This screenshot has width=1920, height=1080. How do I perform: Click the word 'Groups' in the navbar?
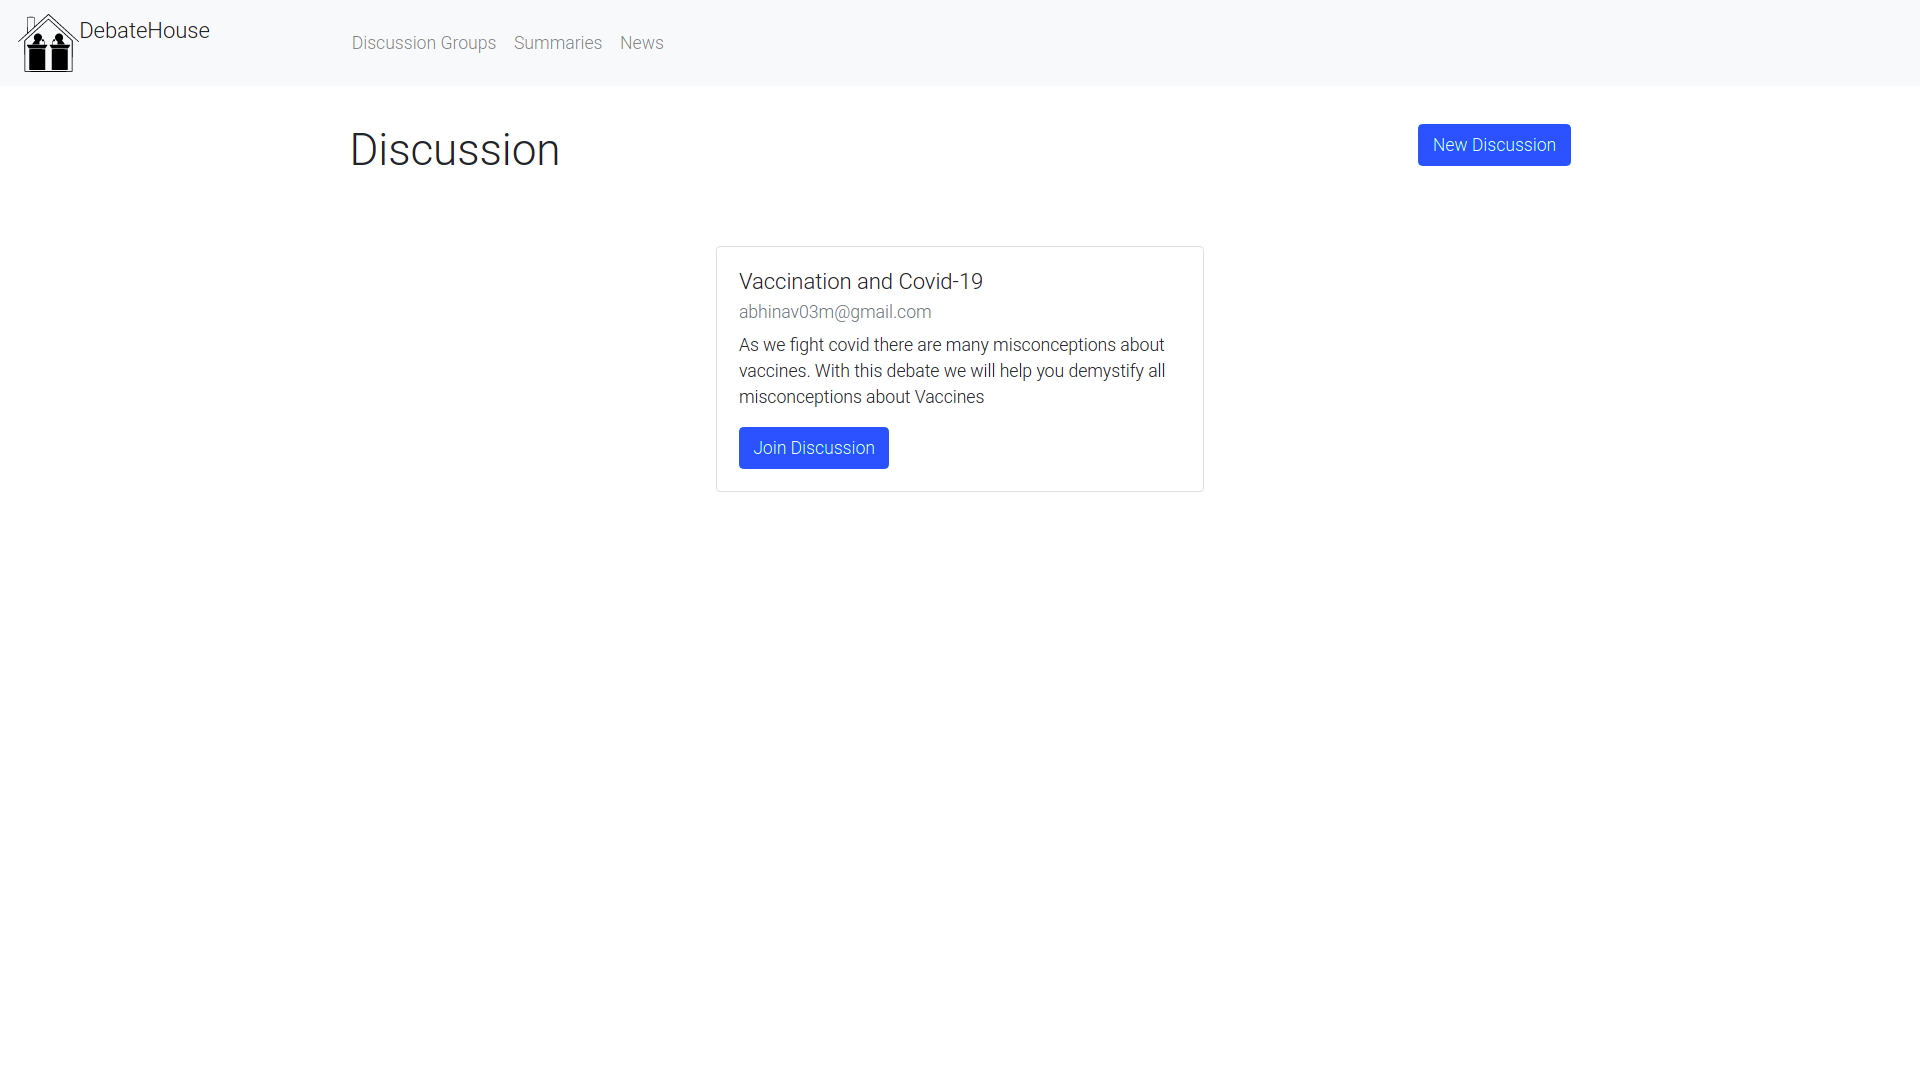pos(468,43)
